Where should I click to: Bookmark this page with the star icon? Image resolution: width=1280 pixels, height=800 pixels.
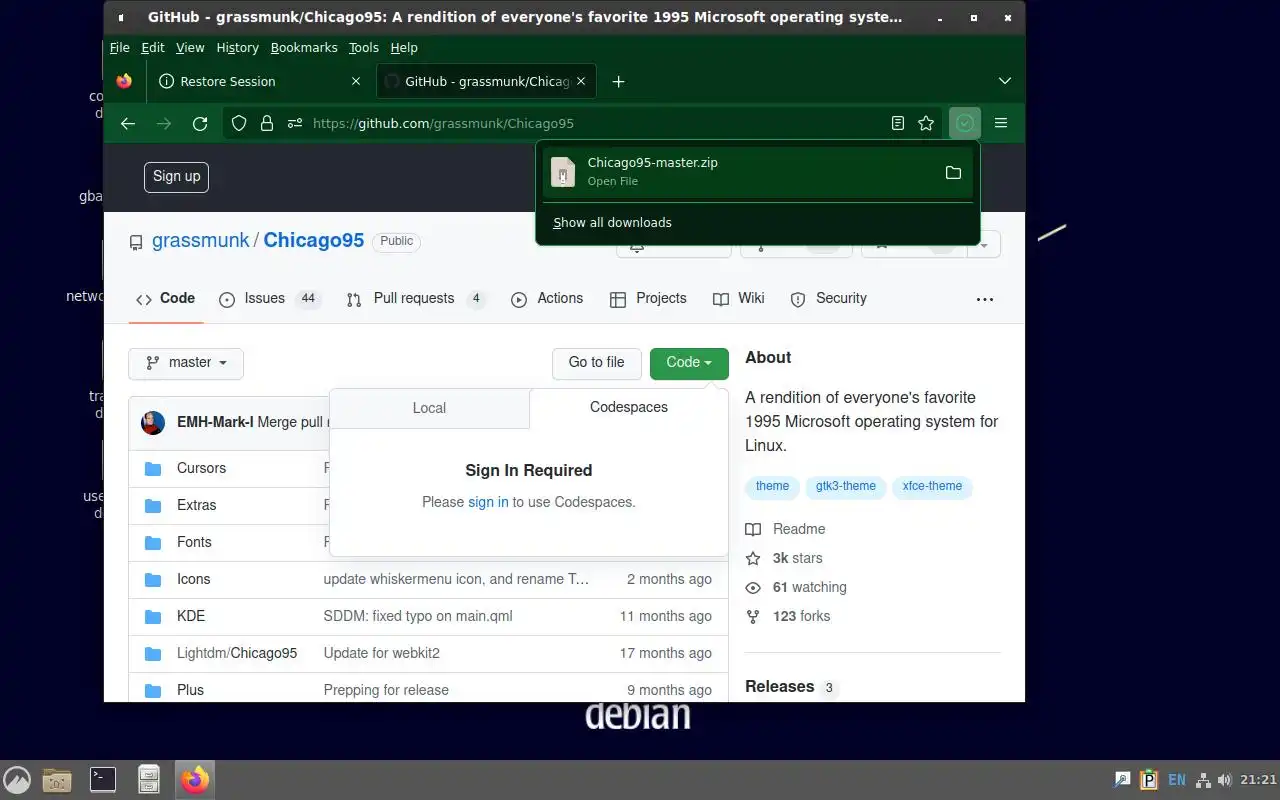[926, 123]
